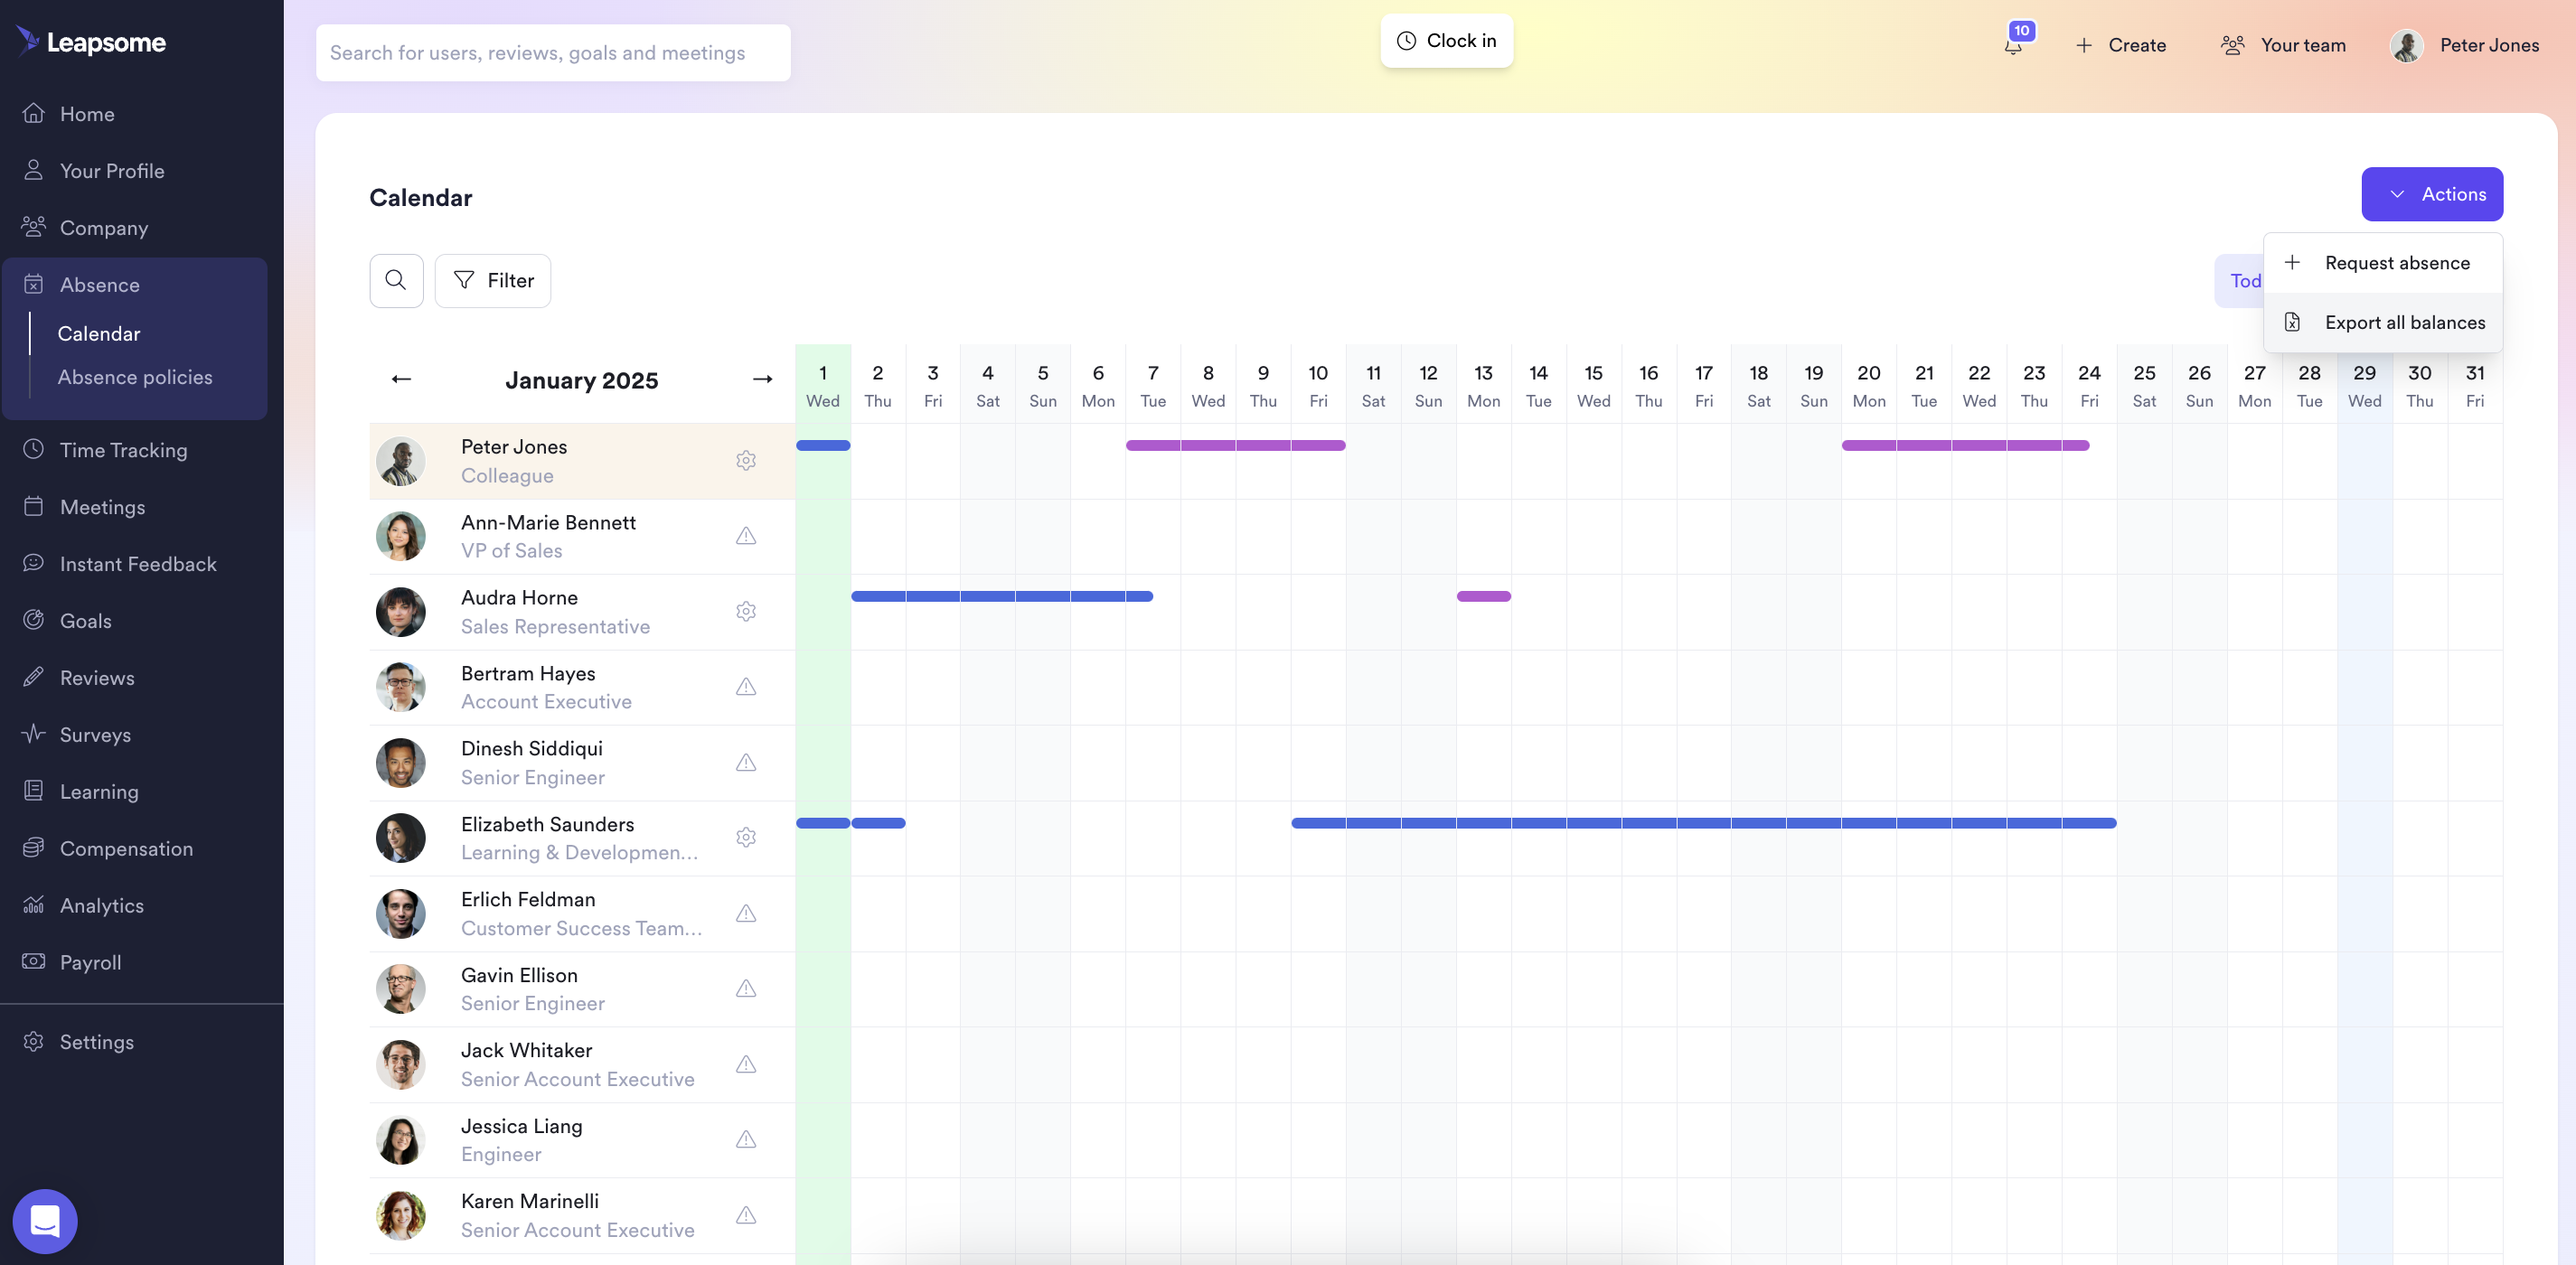Click the calendar search magnifier icon
This screenshot has width=2576, height=1265.
(x=396, y=281)
